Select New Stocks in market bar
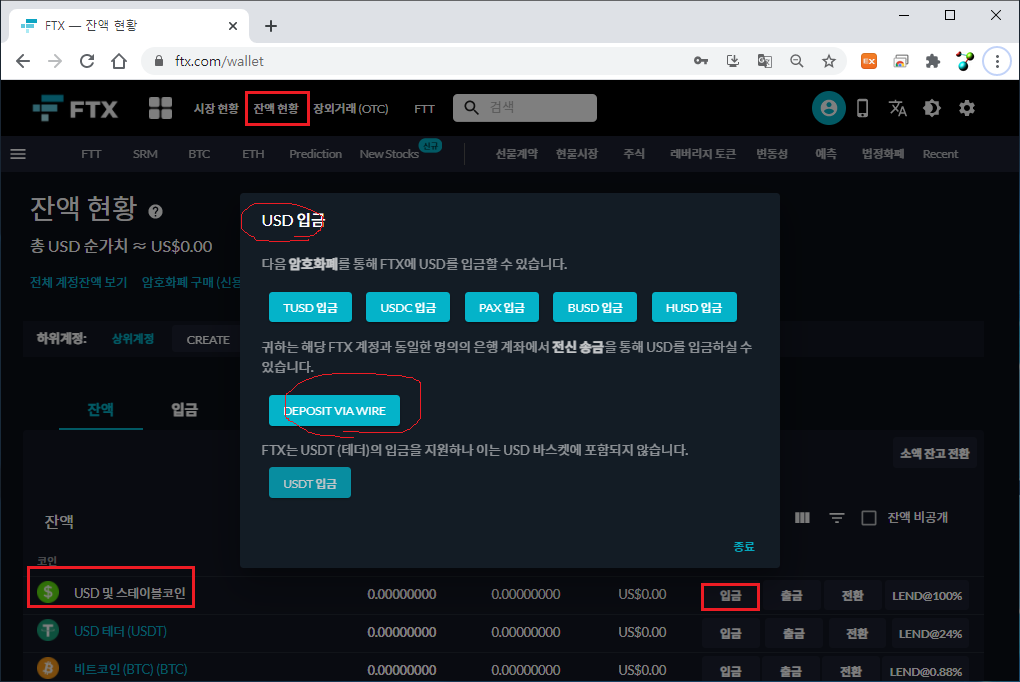Viewport: 1020px width, 682px height. pyautogui.click(x=389, y=154)
